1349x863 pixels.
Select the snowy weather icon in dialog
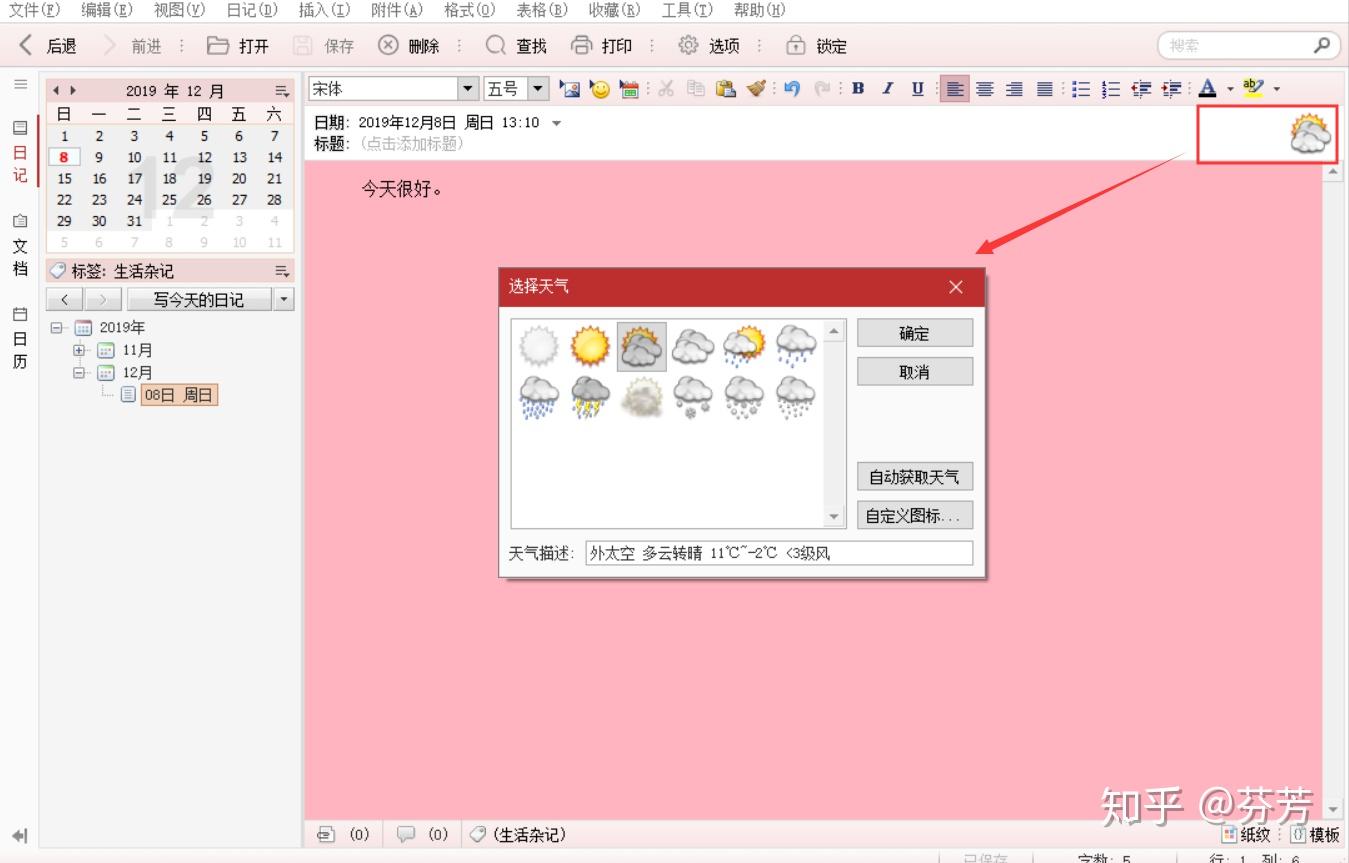click(x=693, y=396)
